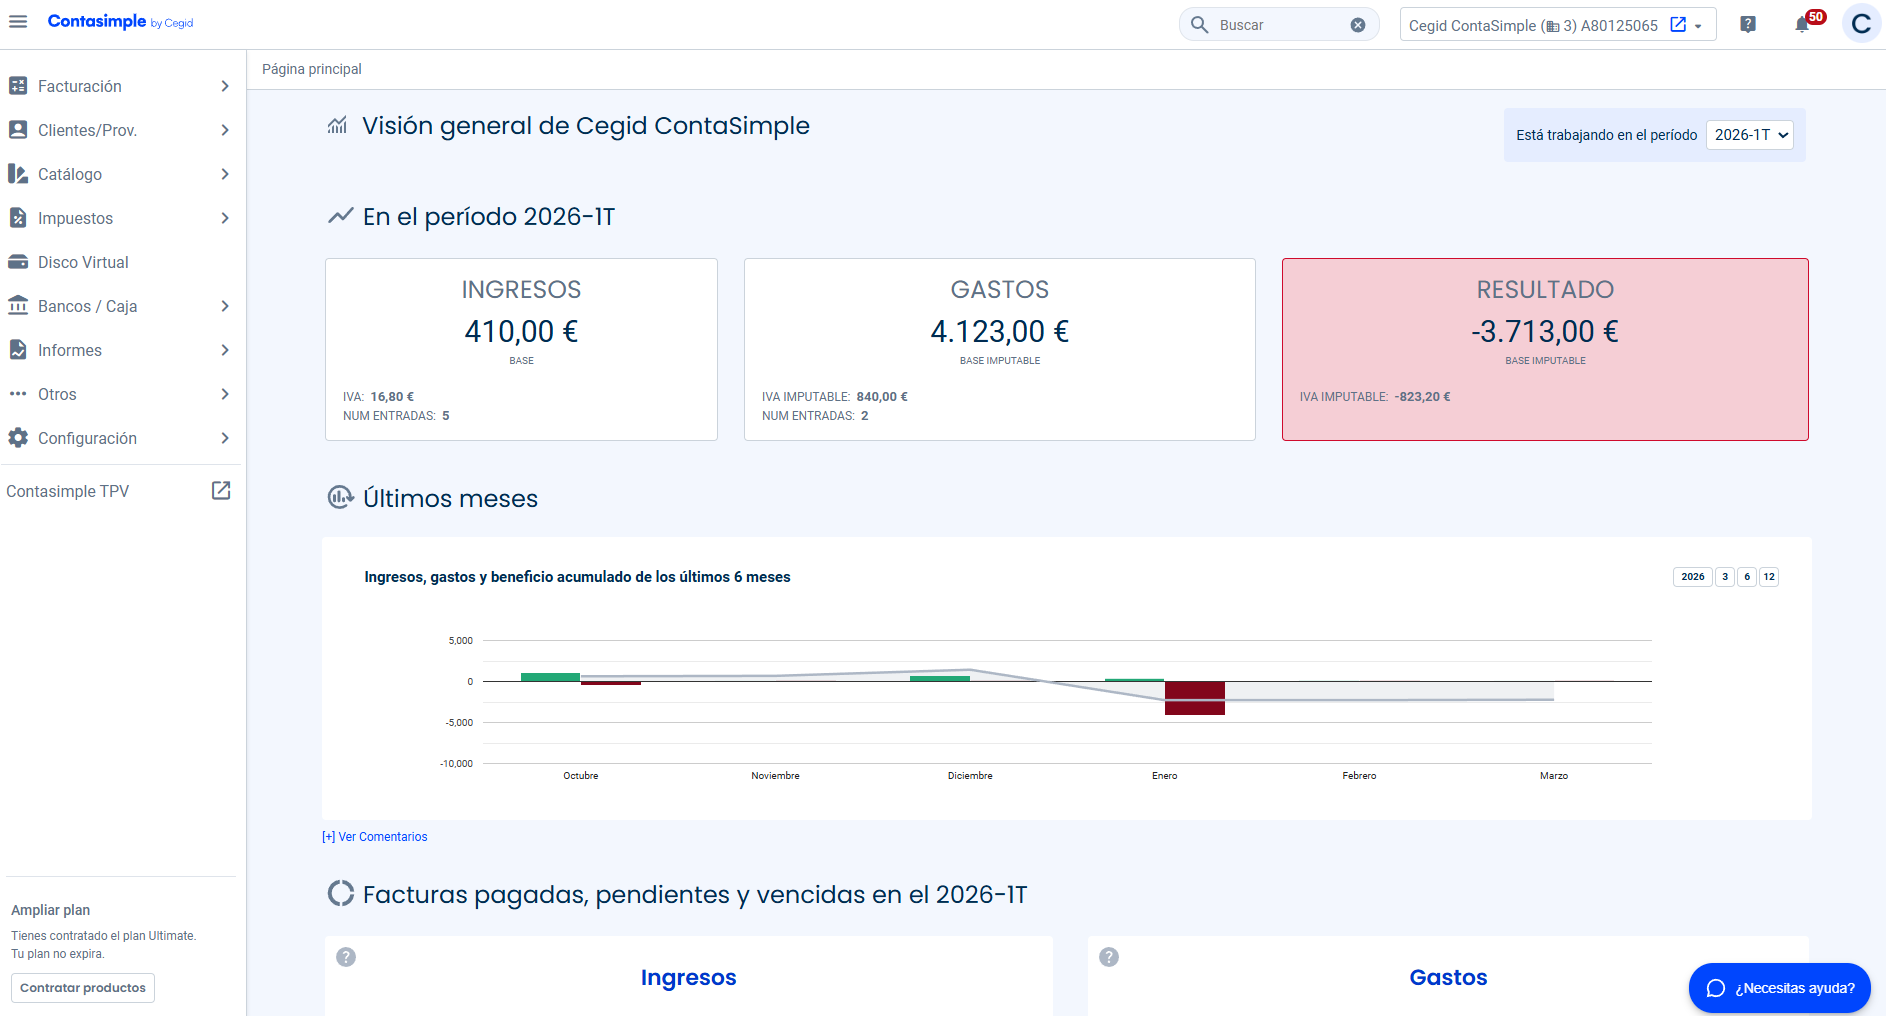The height and width of the screenshot is (1016, 1886).
Task: Expand the Impuestos menu item
Action: (120, 219)
